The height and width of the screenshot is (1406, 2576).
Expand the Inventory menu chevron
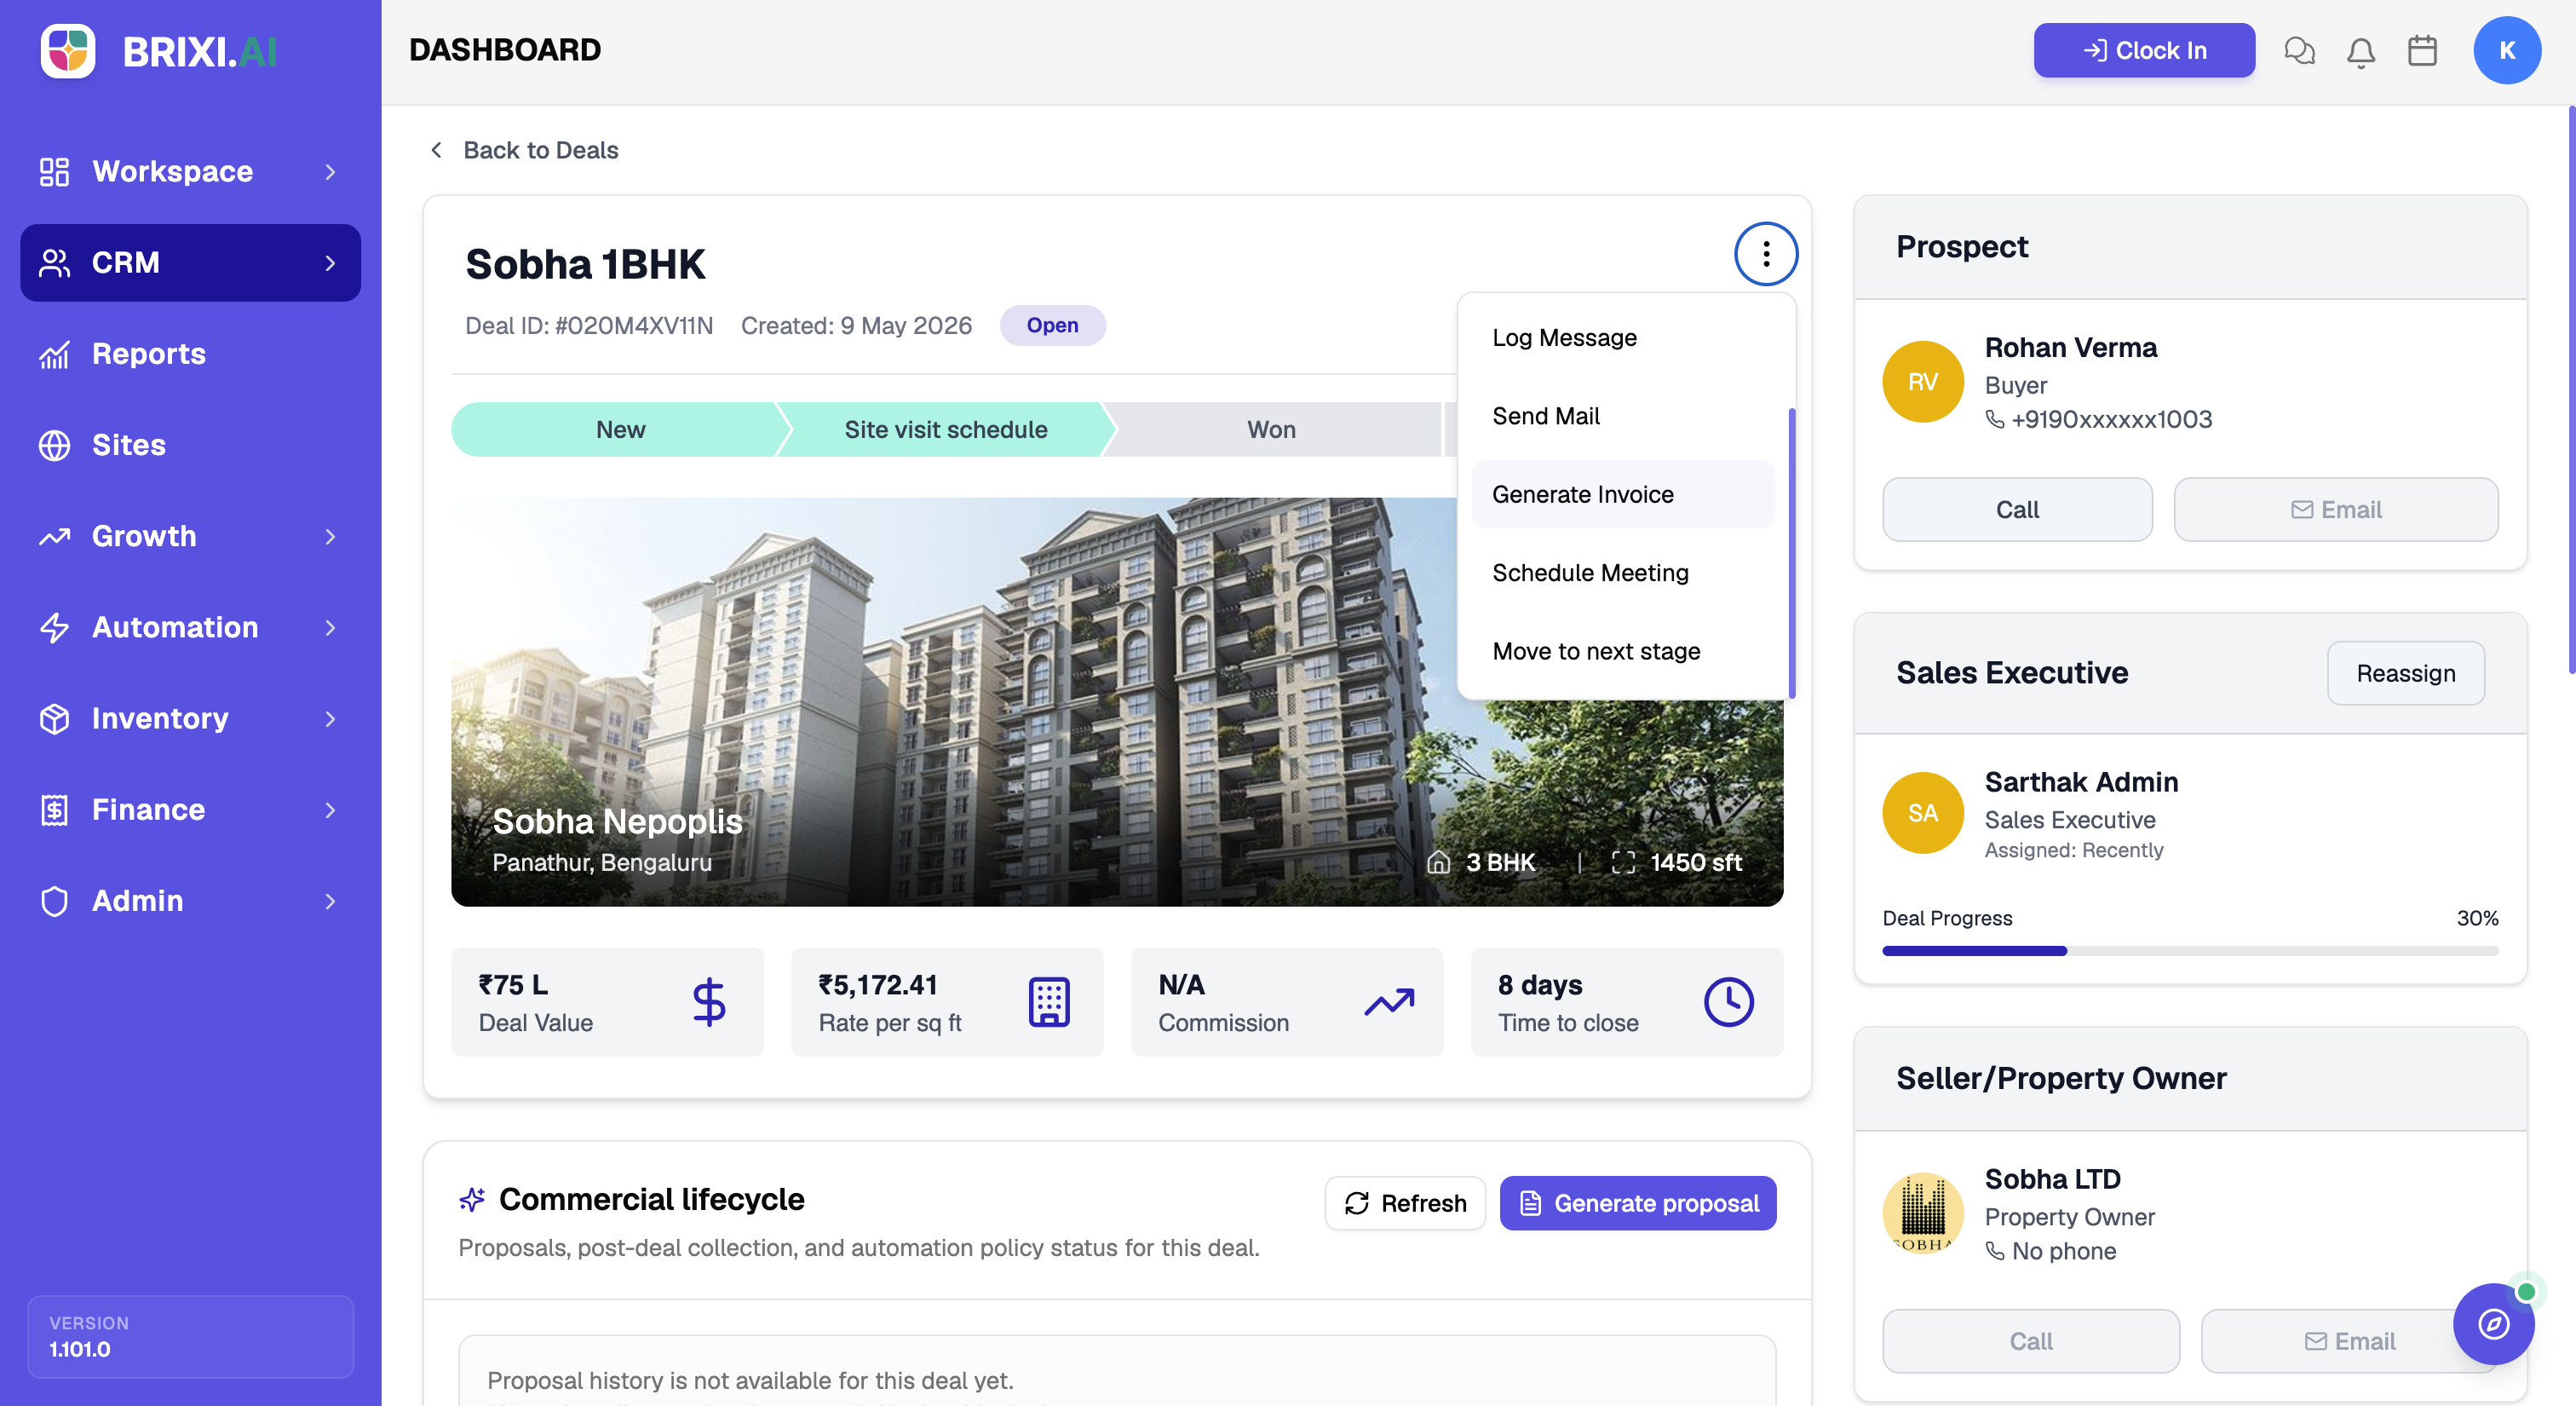pos(330,719)
